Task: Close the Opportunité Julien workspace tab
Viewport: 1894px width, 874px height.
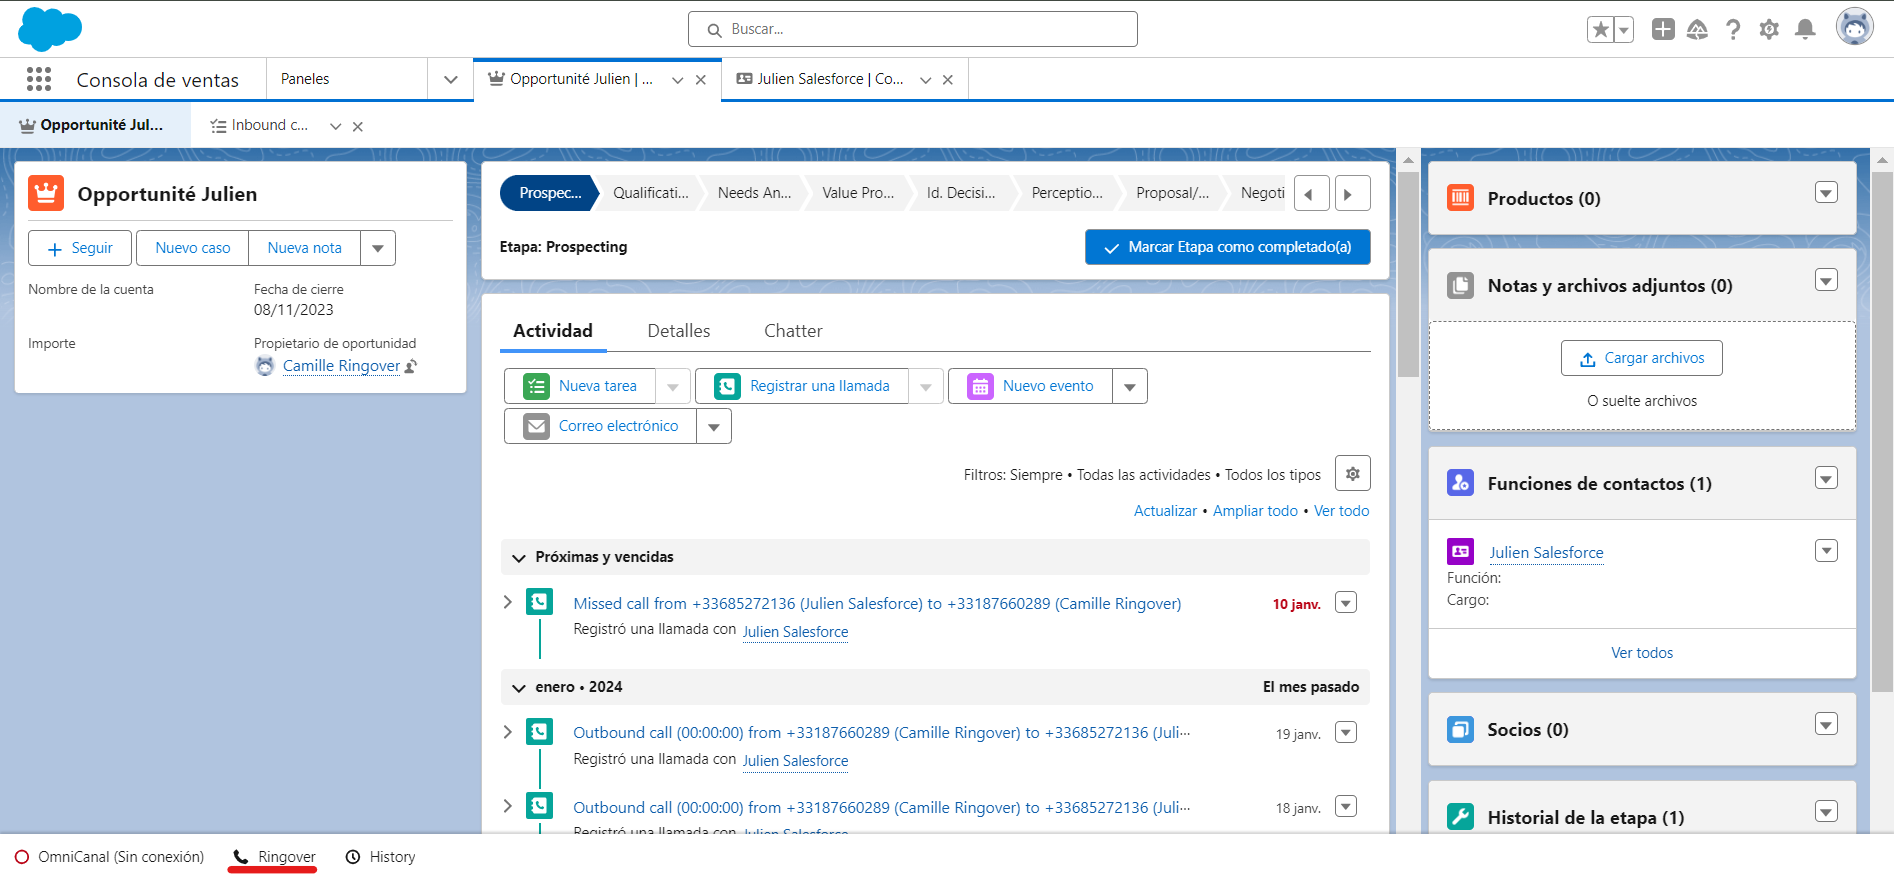Action: tap(701, 80)
